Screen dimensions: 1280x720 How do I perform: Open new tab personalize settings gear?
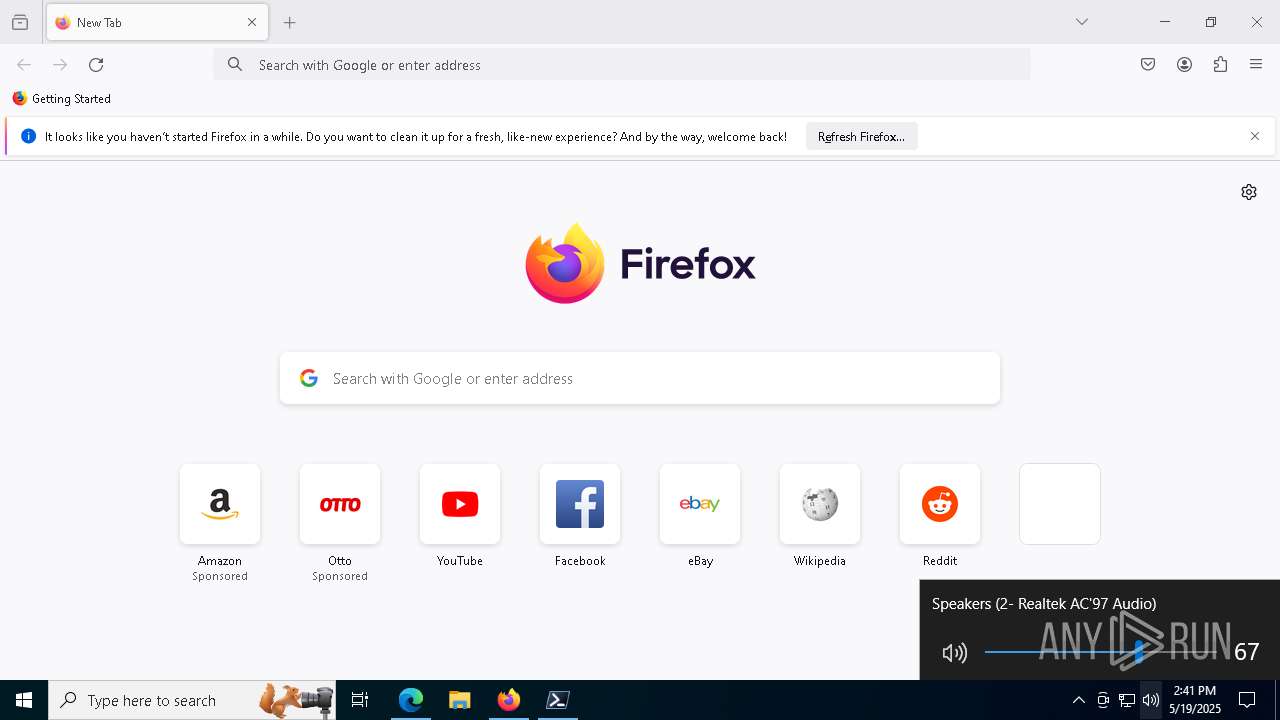pos(1249,192)
